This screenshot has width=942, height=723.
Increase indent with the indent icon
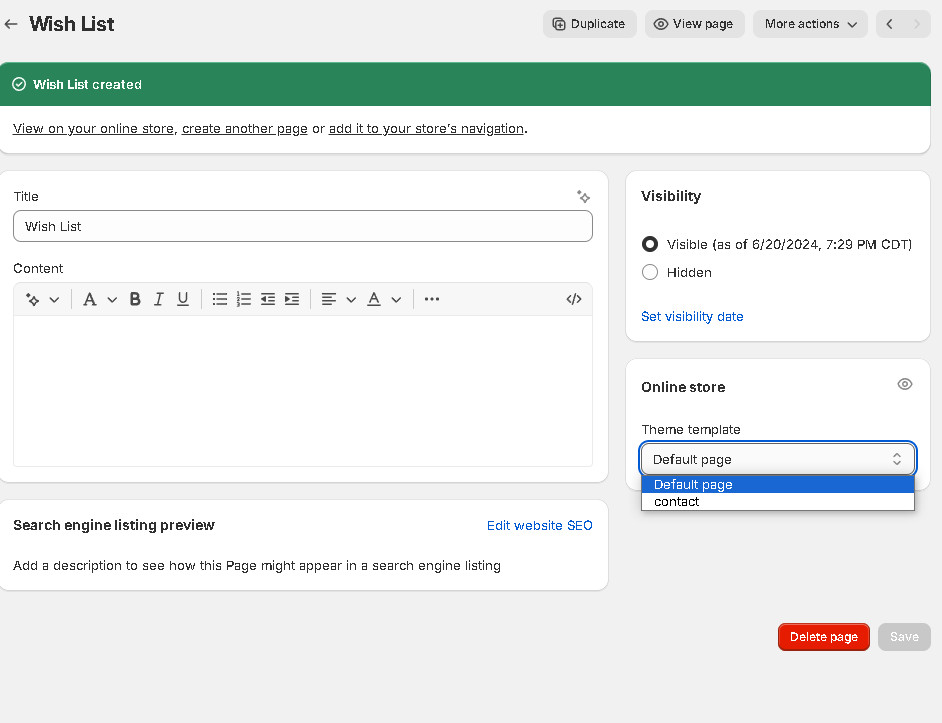pyautogui.click(x=292, y=299)
